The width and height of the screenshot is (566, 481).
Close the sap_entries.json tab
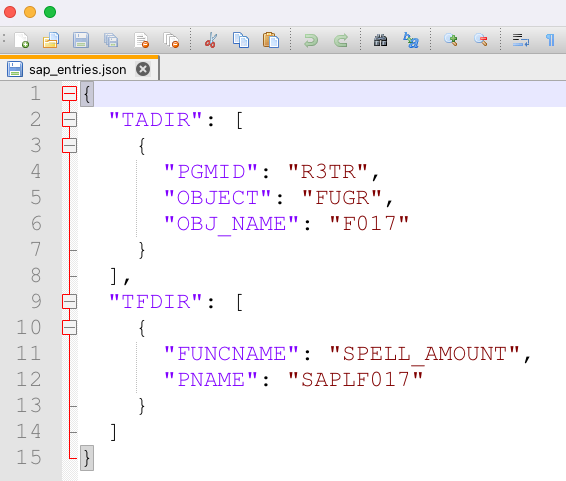coord(143,69)
